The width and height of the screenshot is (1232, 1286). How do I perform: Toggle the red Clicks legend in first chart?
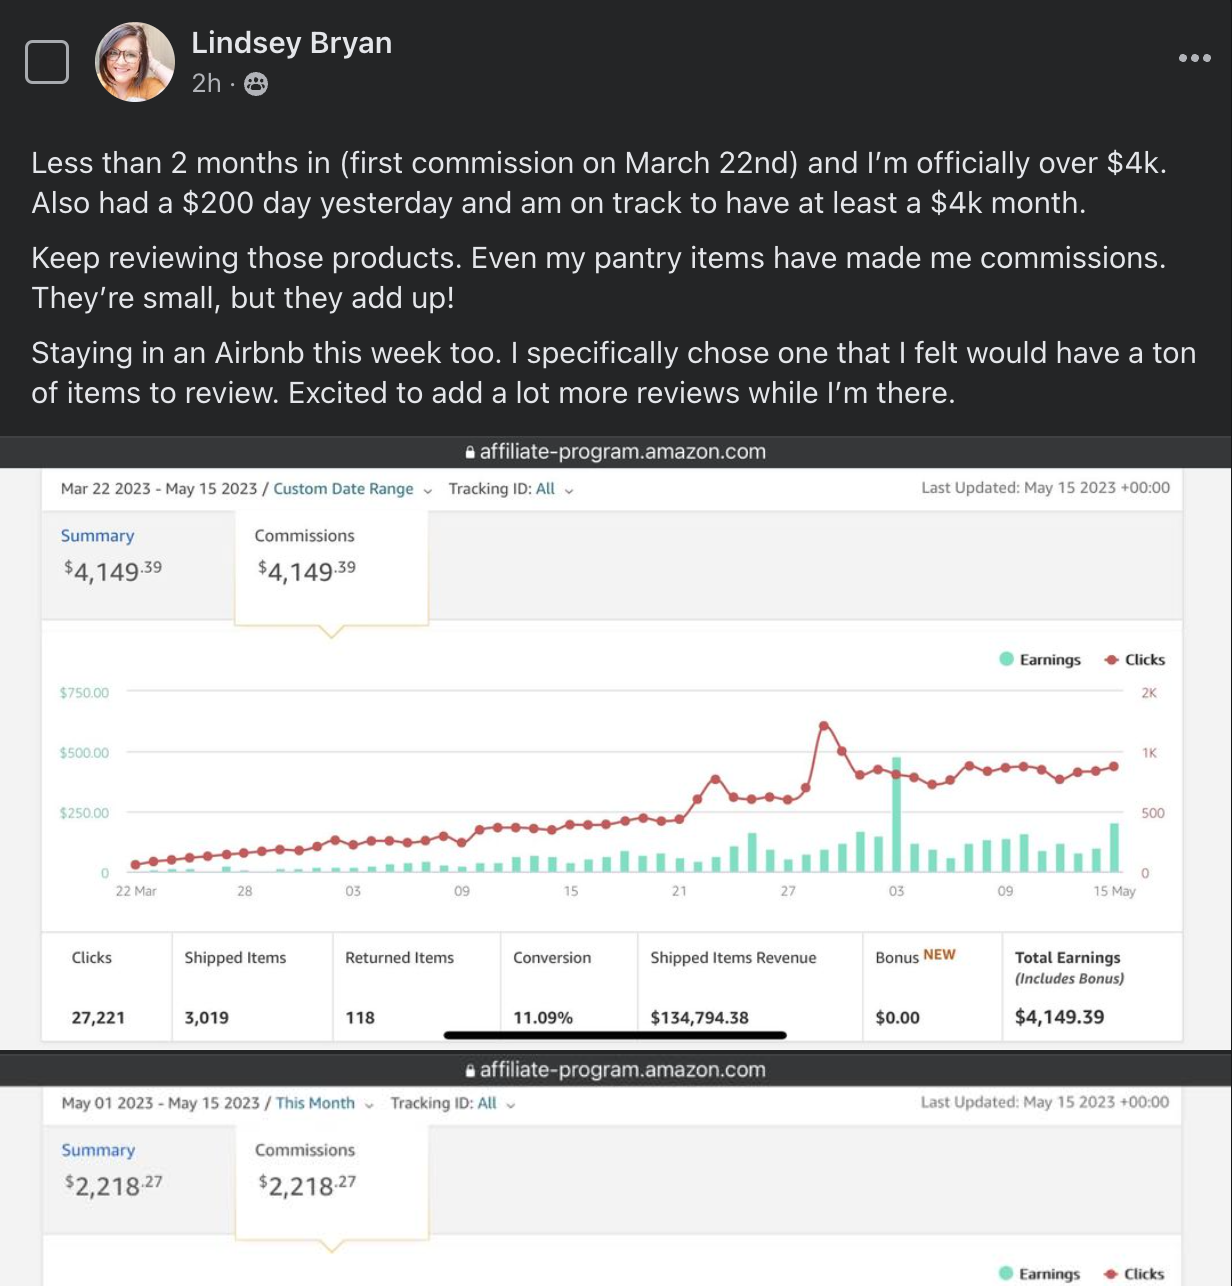click(1135, 660)
